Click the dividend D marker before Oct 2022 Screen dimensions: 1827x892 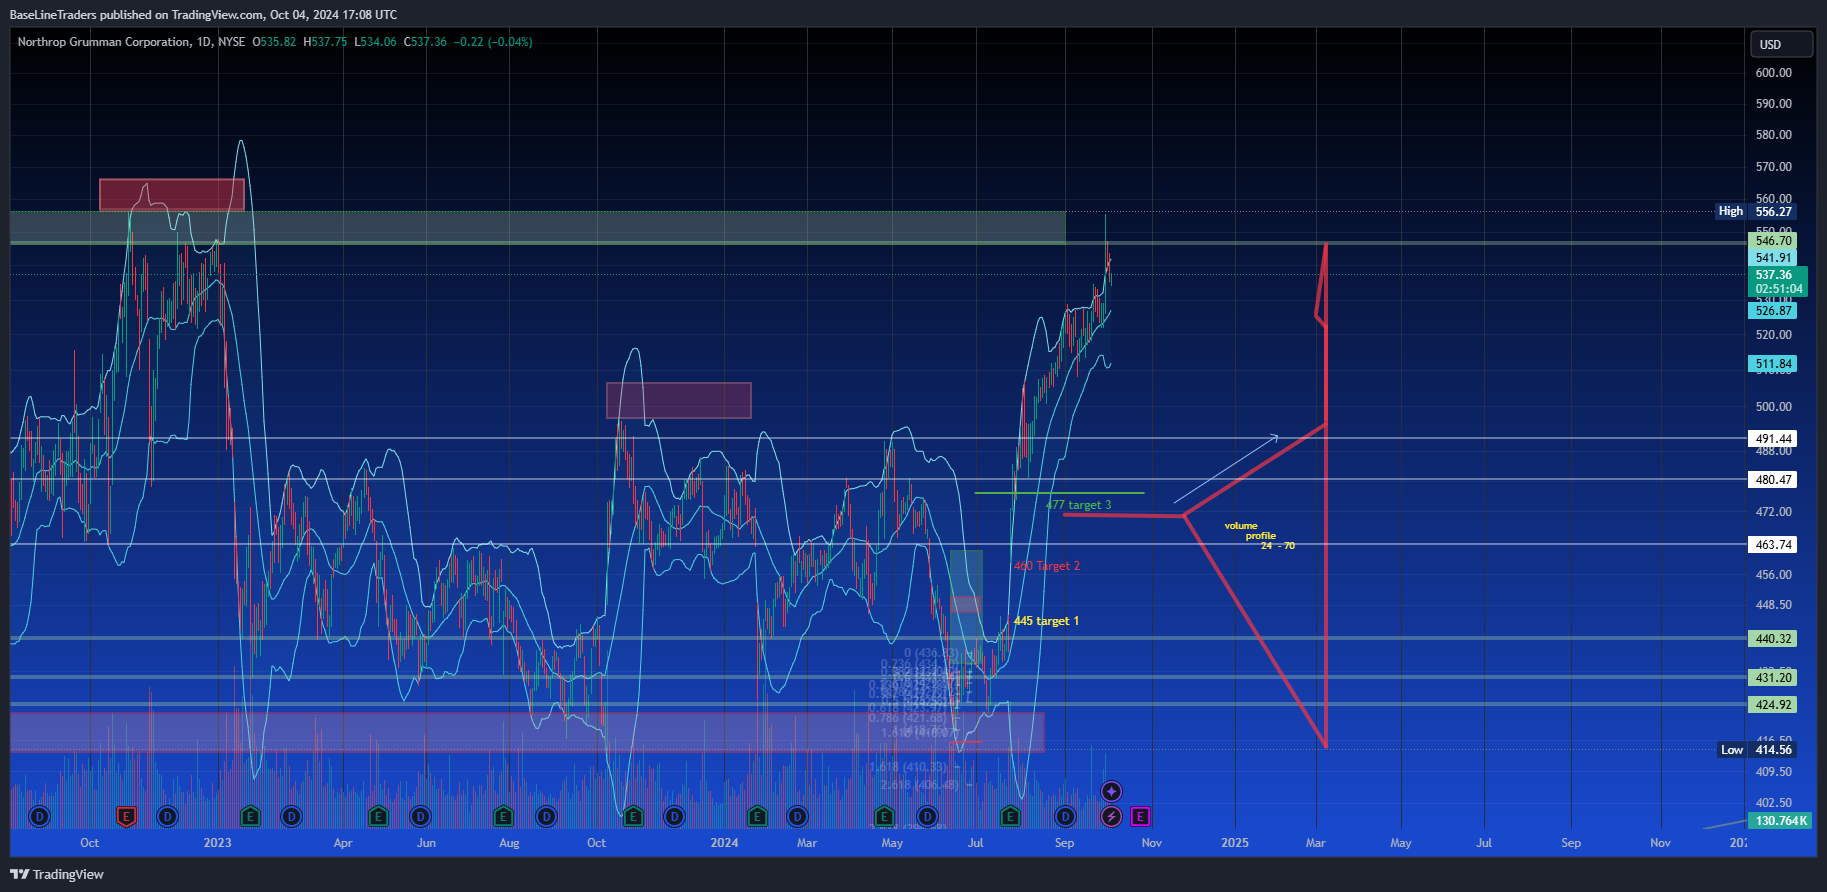[x=39, y=817]
